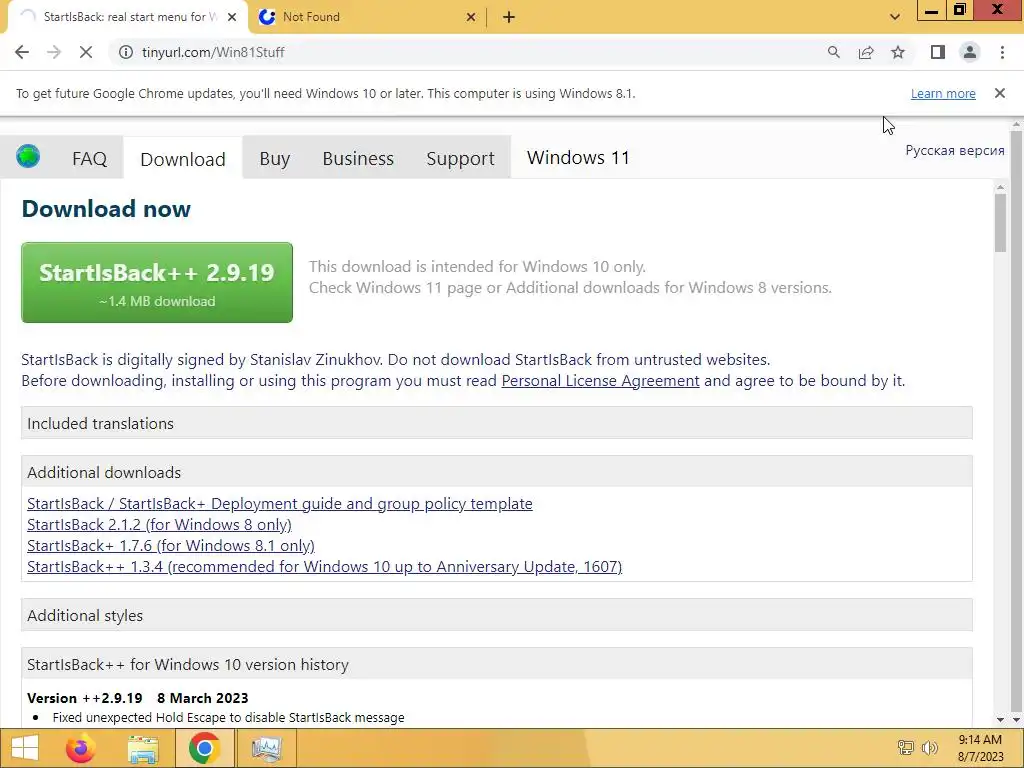1024x768 pixels.
Task: Switch to Русская версия language link
Action: tap(955, 150)
